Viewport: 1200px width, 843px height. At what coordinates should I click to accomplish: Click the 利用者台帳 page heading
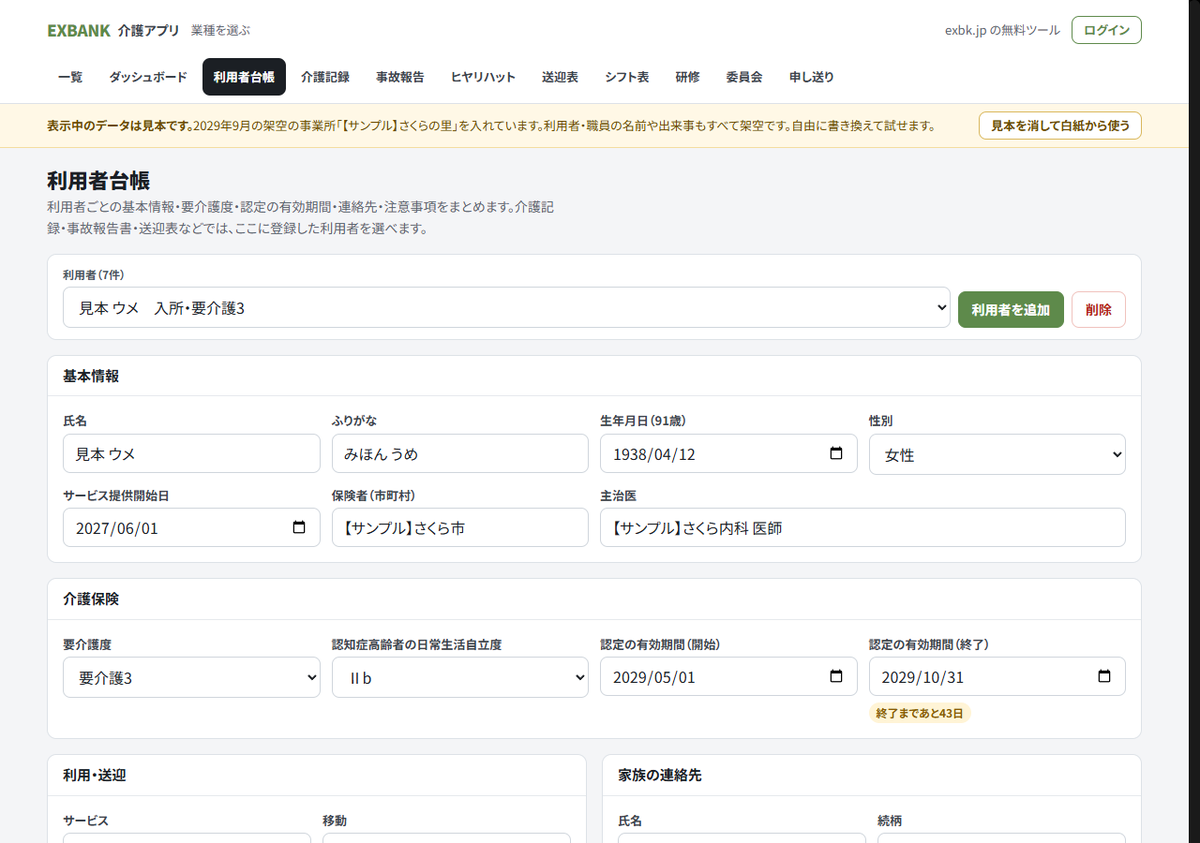coord(98,181)
